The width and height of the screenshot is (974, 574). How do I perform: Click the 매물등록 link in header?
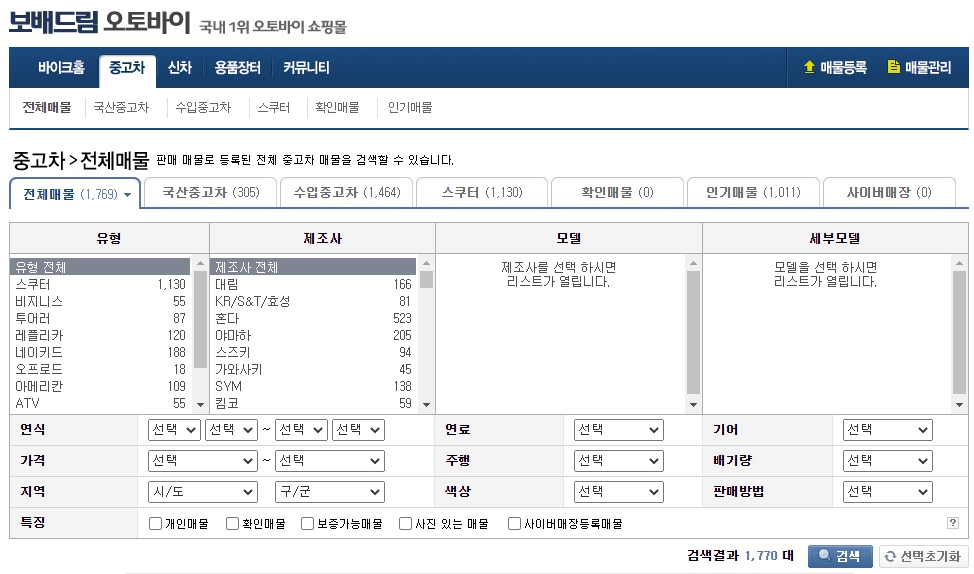pyautogui.click(x=843, y=67)
